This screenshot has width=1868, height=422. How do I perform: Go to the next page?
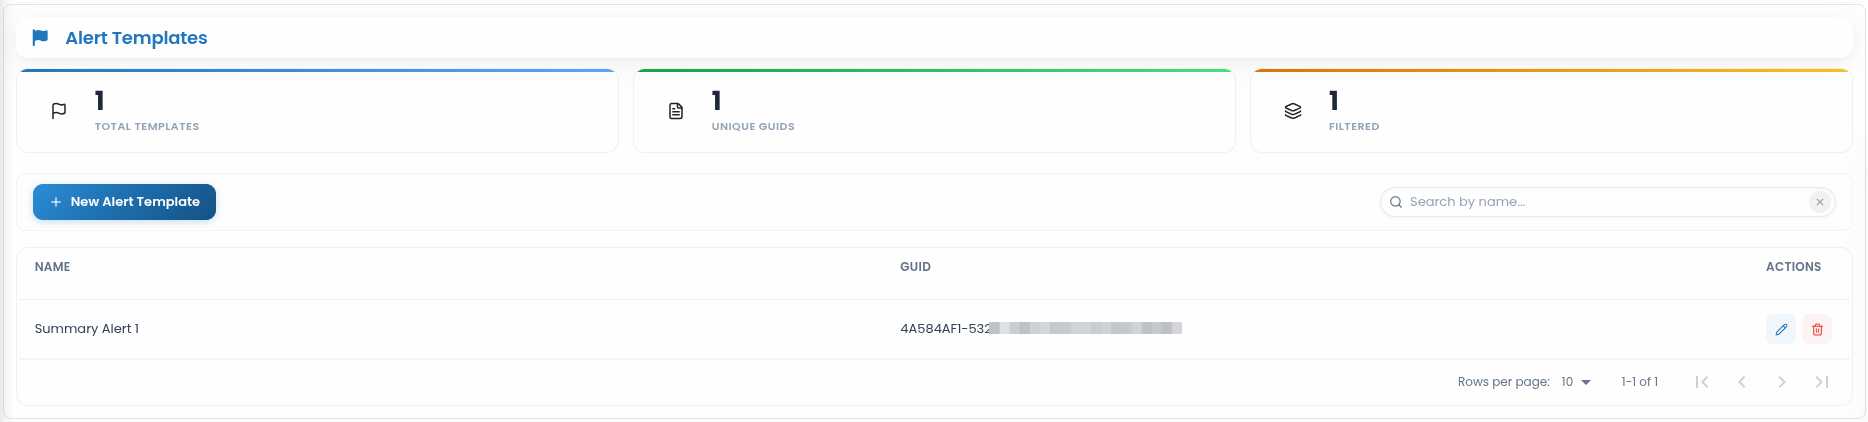[x=1782, y=382]
